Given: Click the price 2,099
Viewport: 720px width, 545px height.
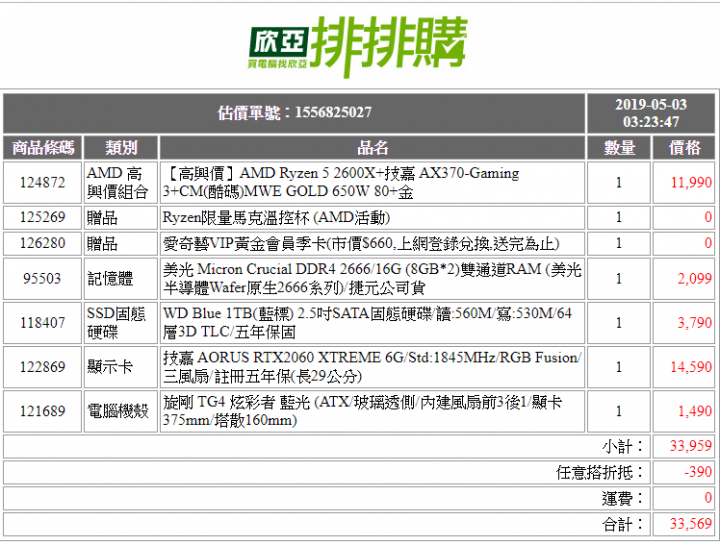Looking at the screenshot, I should click(694, 279).
